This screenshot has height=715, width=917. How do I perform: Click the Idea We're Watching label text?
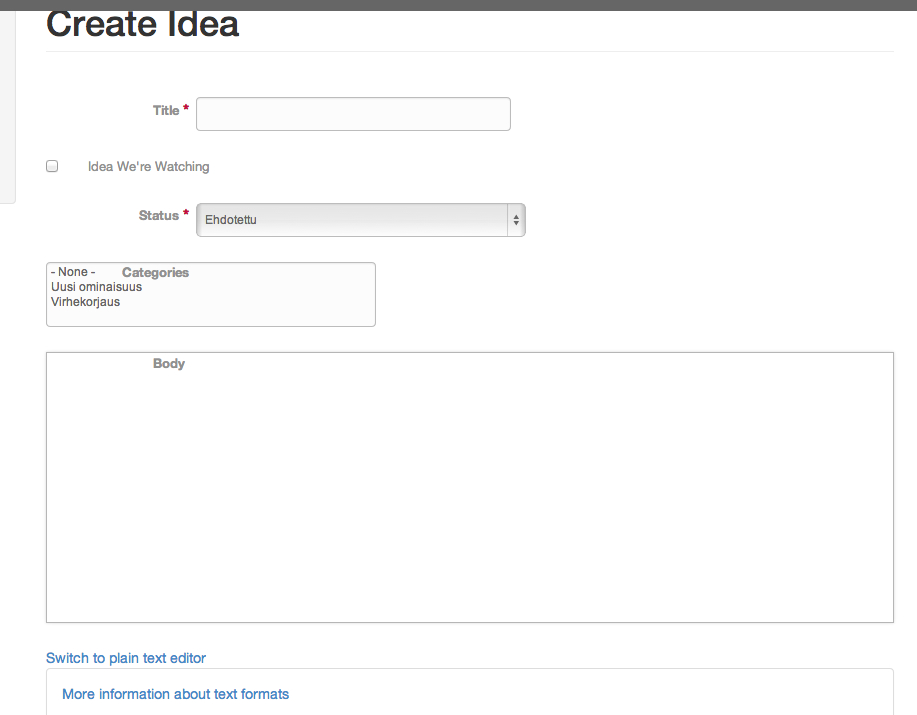tap(149, 167)
